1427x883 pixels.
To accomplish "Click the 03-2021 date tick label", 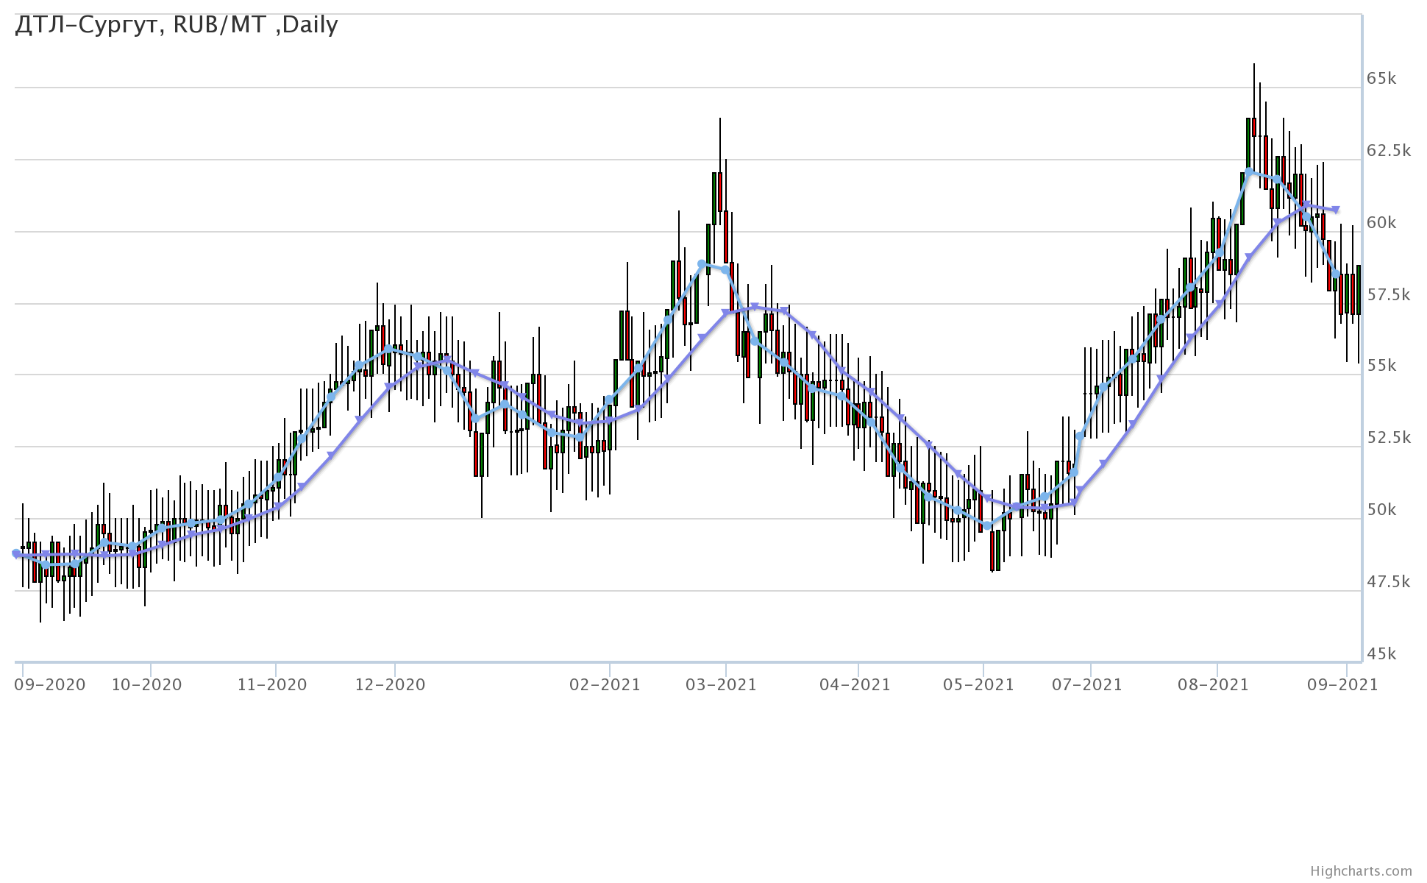I will [x=721, y=685].
